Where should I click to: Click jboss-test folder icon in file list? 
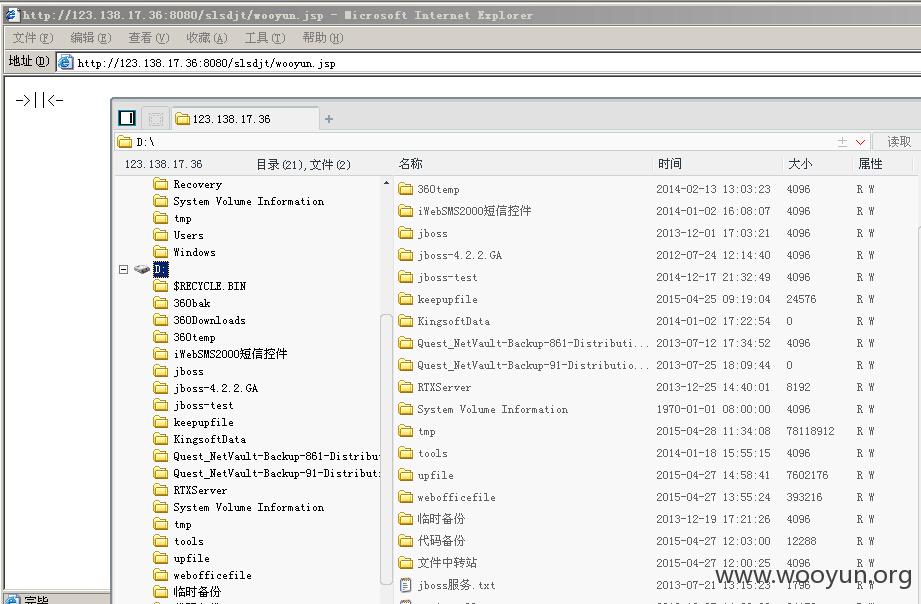pyautogui.click(x=405, y=277)
